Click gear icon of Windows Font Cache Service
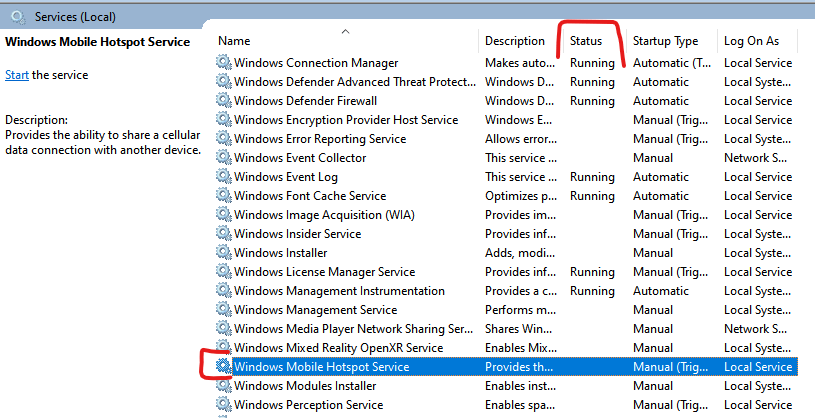Image resolution: width=815 pixels, height=418 pixels. 224,195
